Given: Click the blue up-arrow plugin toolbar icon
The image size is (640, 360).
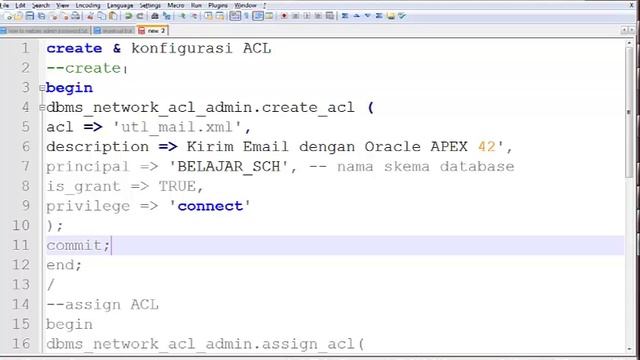Looking at the screenshot, I should pos(356,16).
